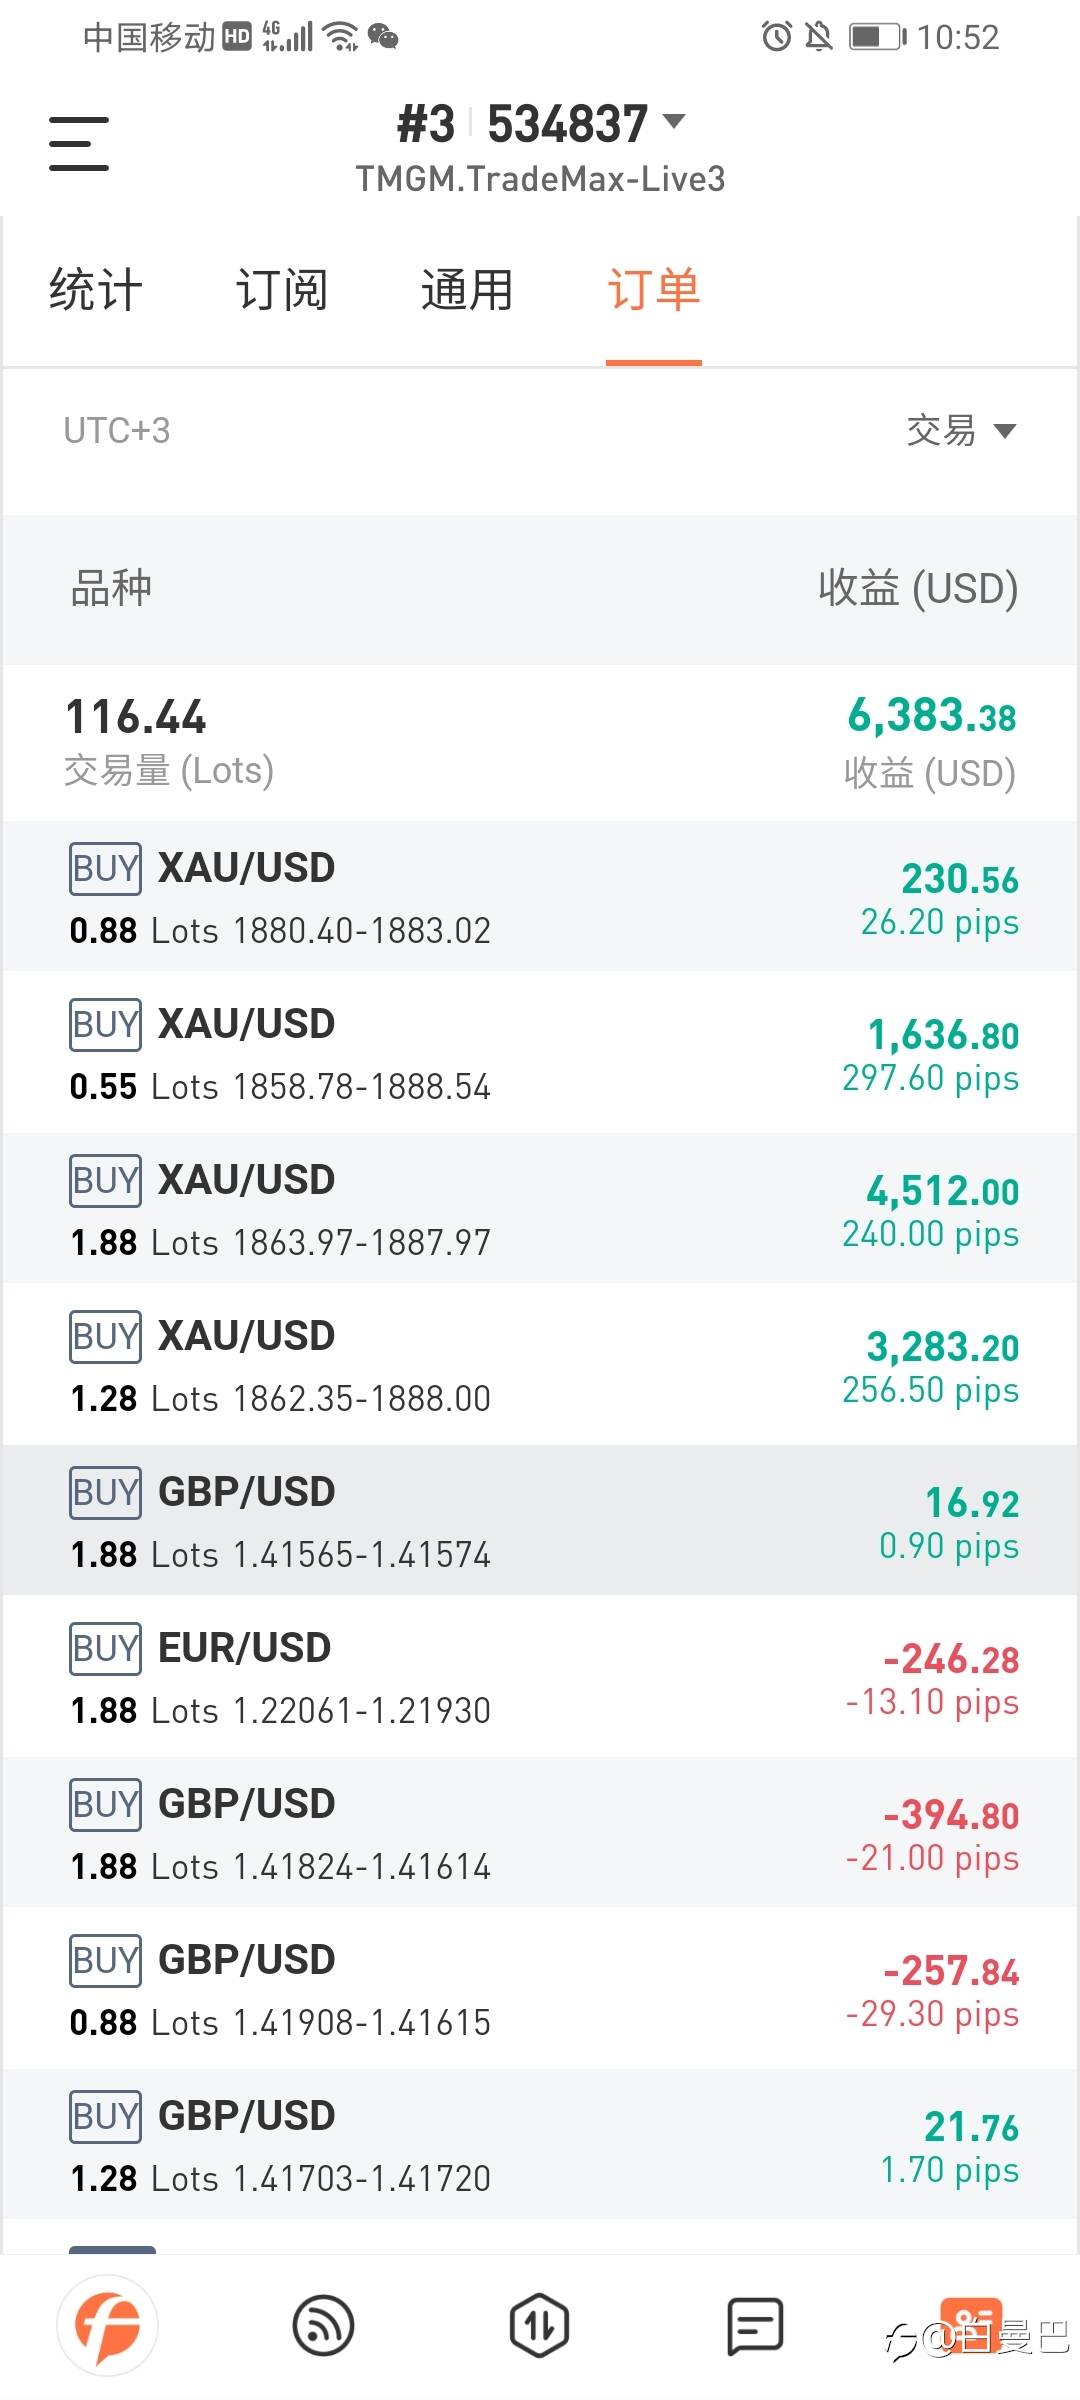1080x2400 pixels.
Task: Tap the WeChat status bar icon
Action: pos(384,38)
